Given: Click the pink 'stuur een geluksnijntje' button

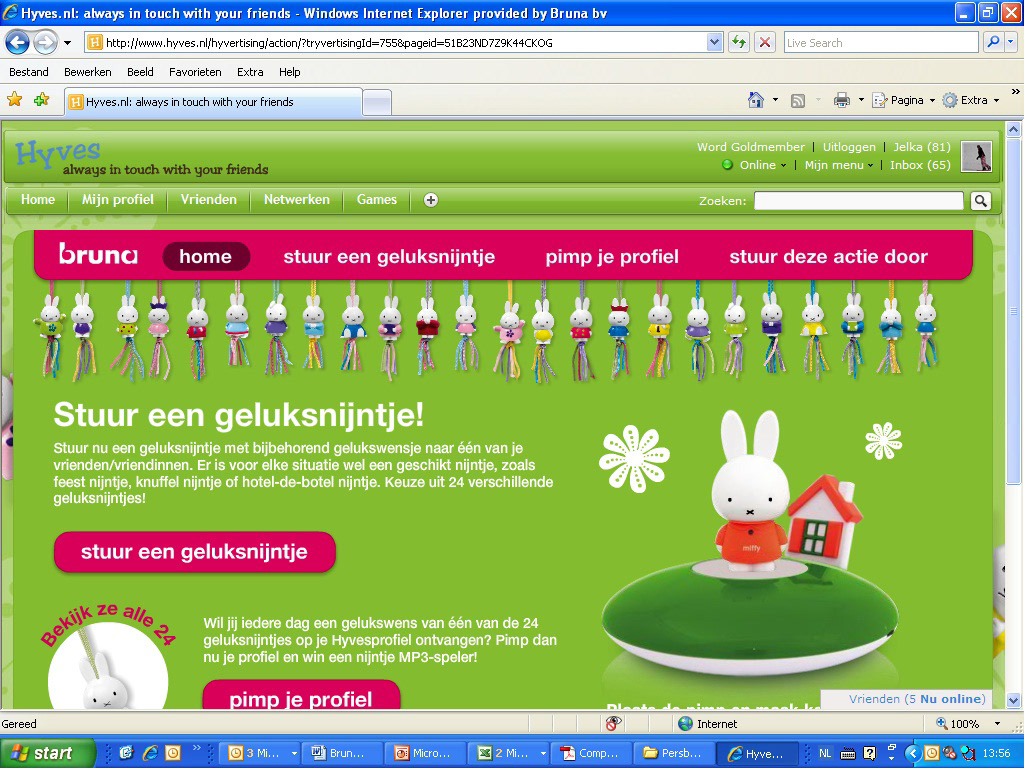Looking at the screenshot, I should 195,552.
